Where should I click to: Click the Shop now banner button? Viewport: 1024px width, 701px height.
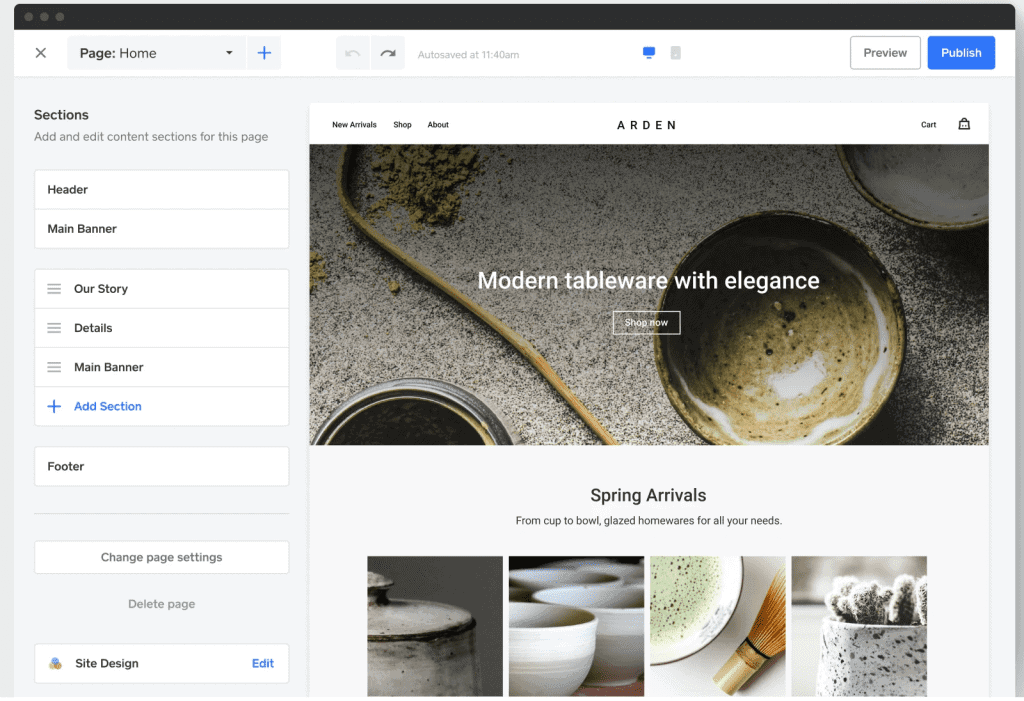pyautogui.click(x=646, y=322)
